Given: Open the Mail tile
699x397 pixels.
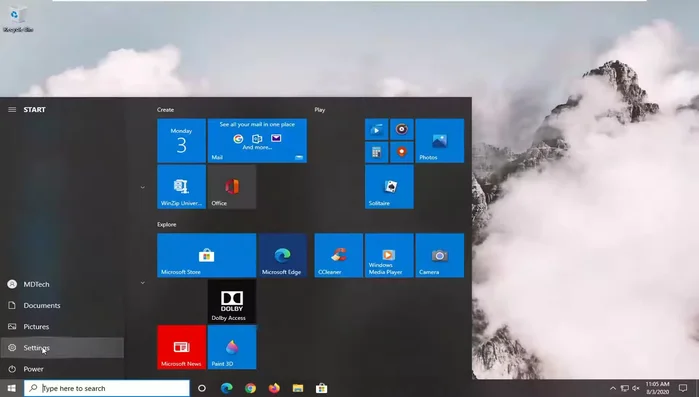Looking at the screenshot, I should tap(257, 140).
